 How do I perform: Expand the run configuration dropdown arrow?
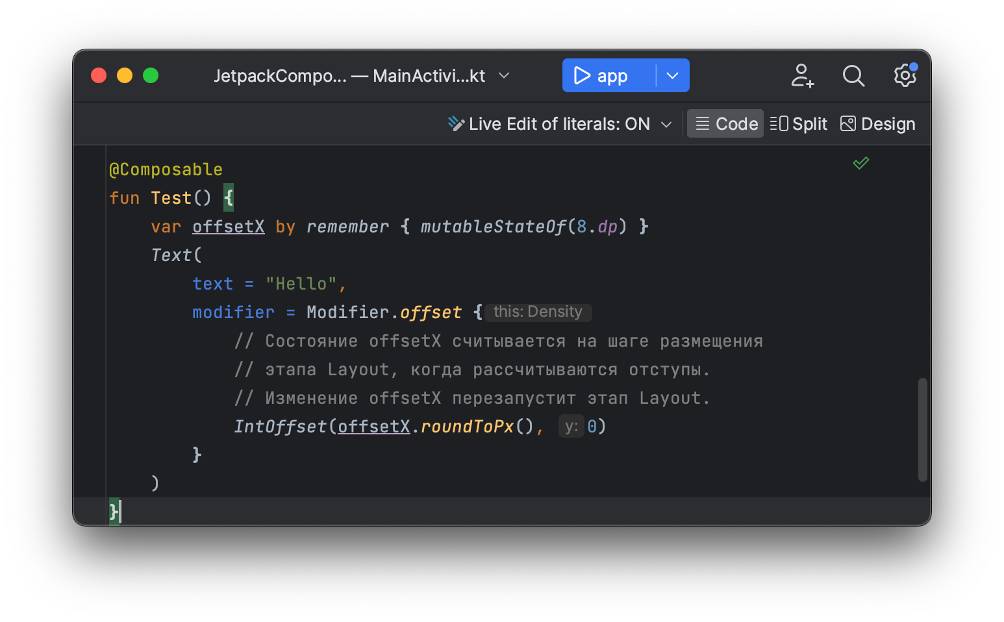tap(673, 76)
